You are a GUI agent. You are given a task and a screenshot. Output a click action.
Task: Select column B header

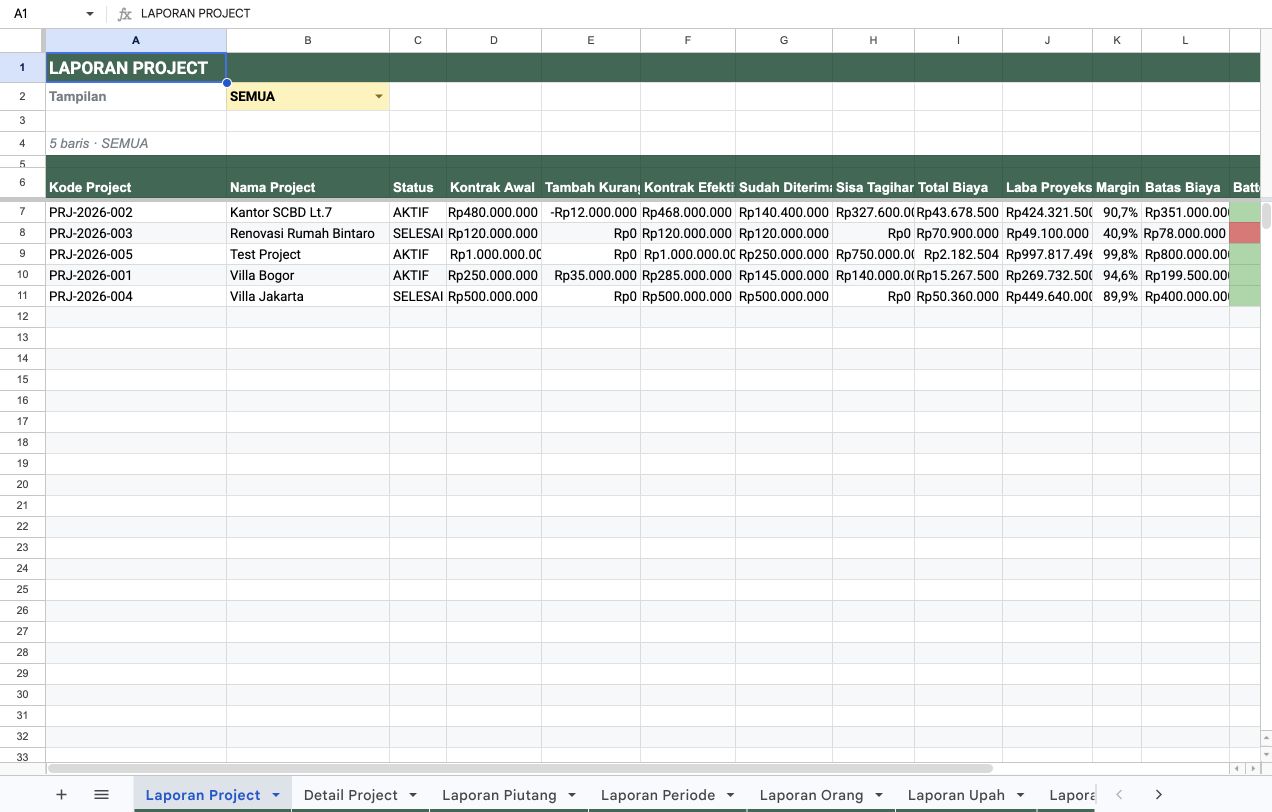pyautogui.click(x=308, y=40)
